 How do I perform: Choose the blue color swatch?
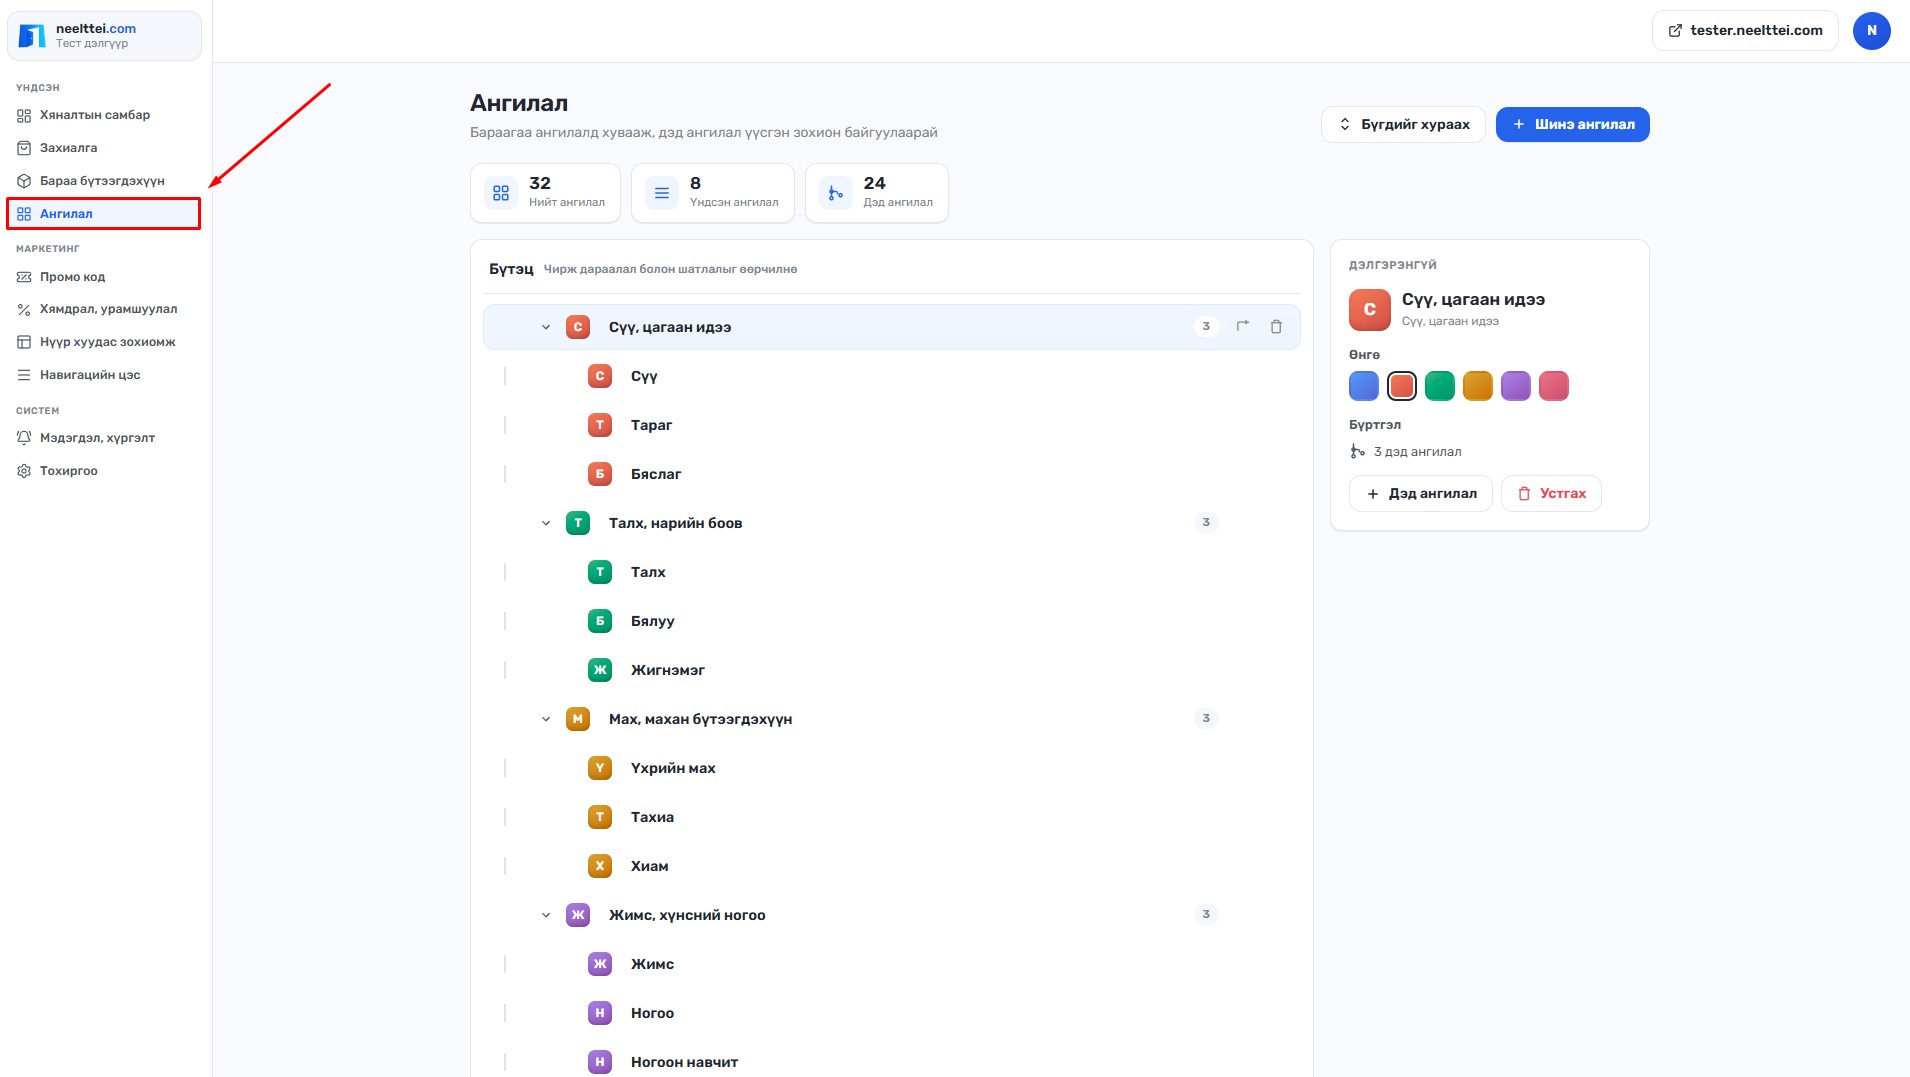pos(1364,386)
